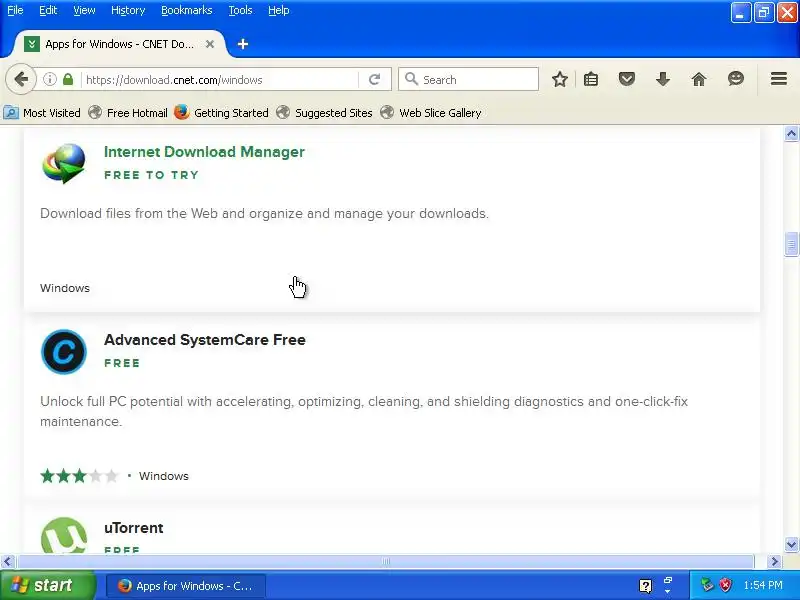Reload the current page
The image size is (800, 600).
point(374,79)
